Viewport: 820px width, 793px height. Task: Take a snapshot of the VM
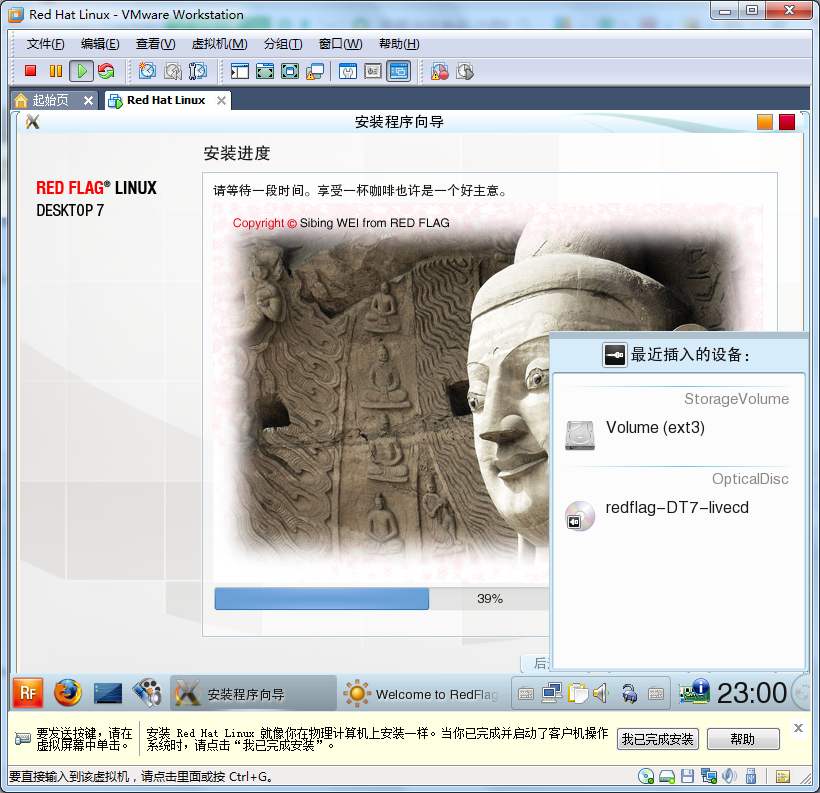pos(147,71)
